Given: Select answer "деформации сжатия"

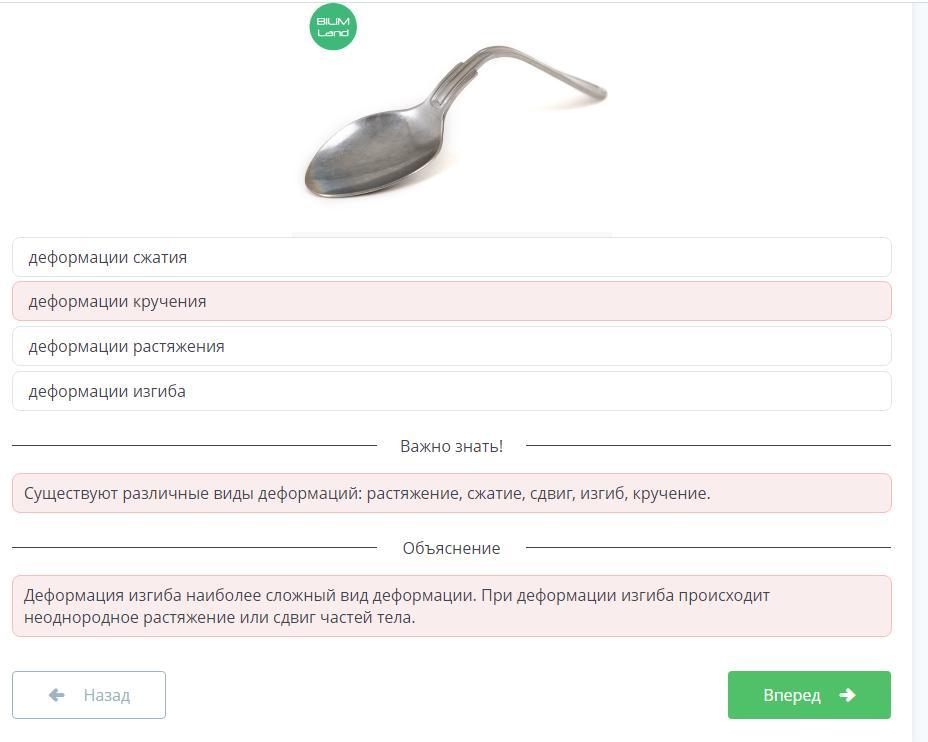Looking at the screenshot, I should click(x=451, y=257).
